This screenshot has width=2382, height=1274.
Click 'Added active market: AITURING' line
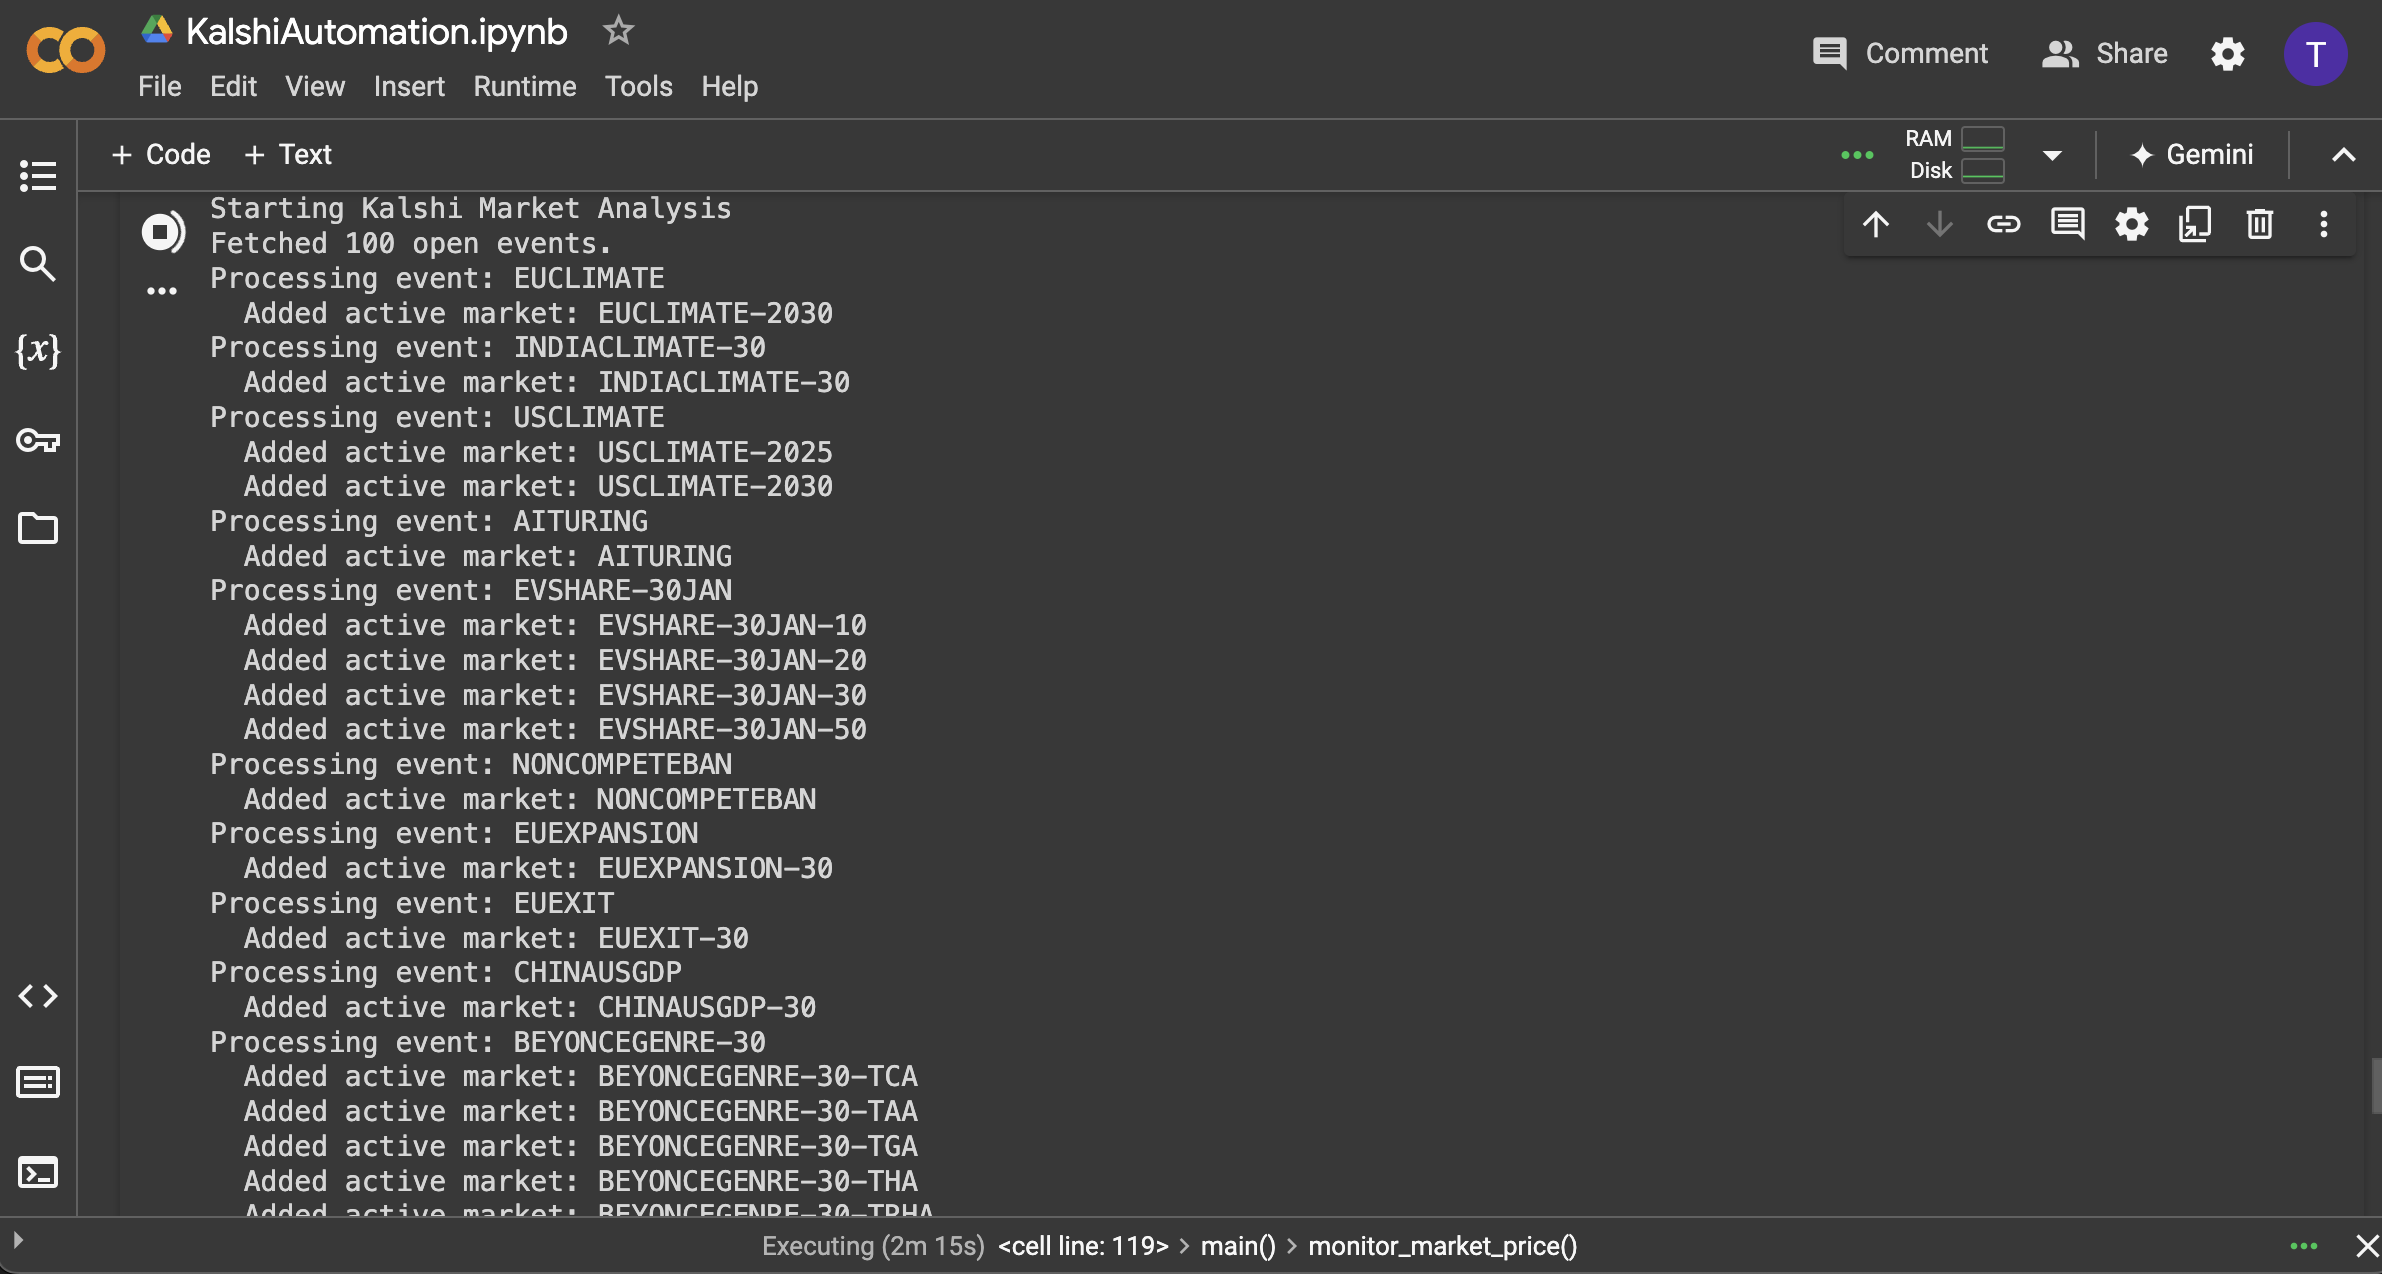click(x=488, y=556)
